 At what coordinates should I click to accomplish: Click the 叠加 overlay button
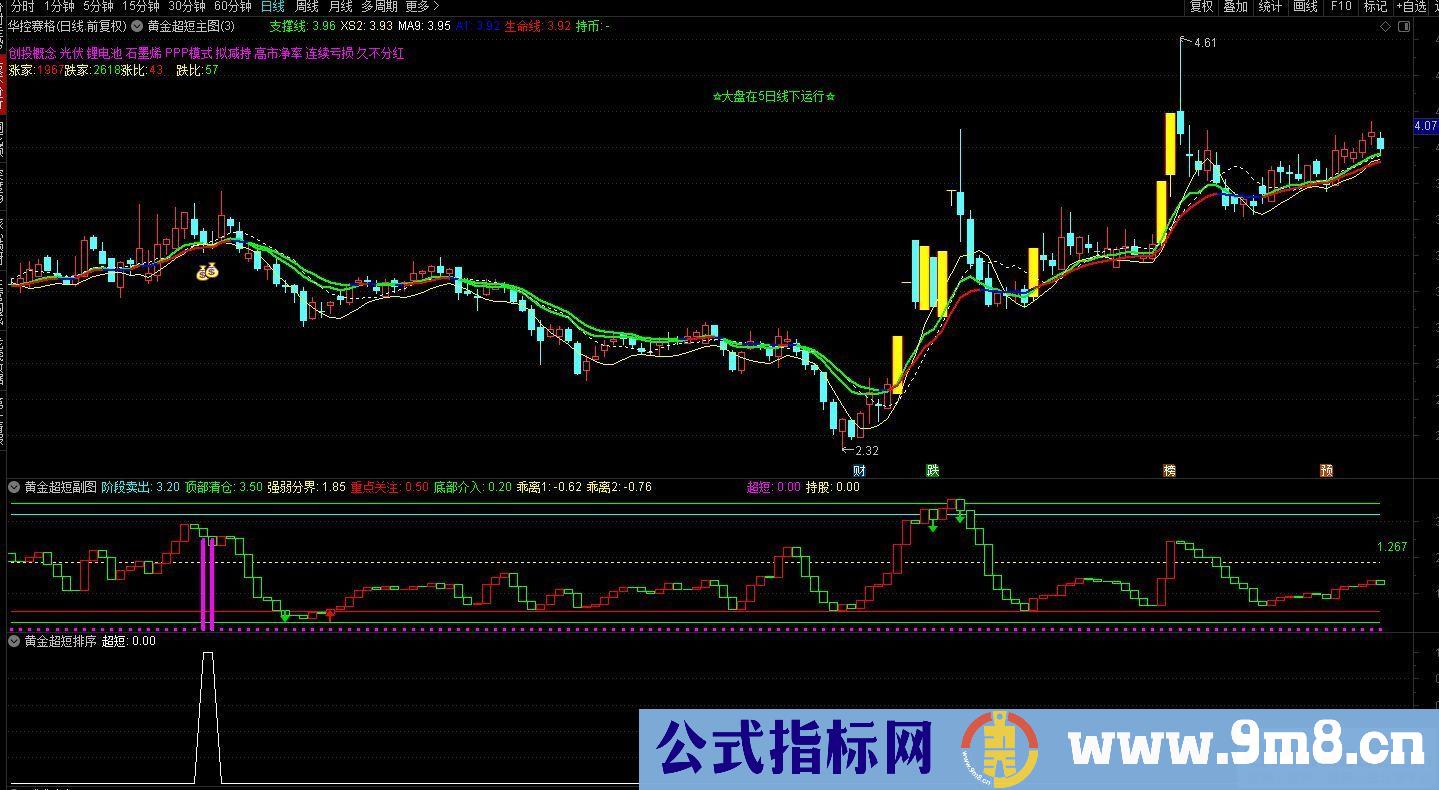click(x=1235, y=7)
